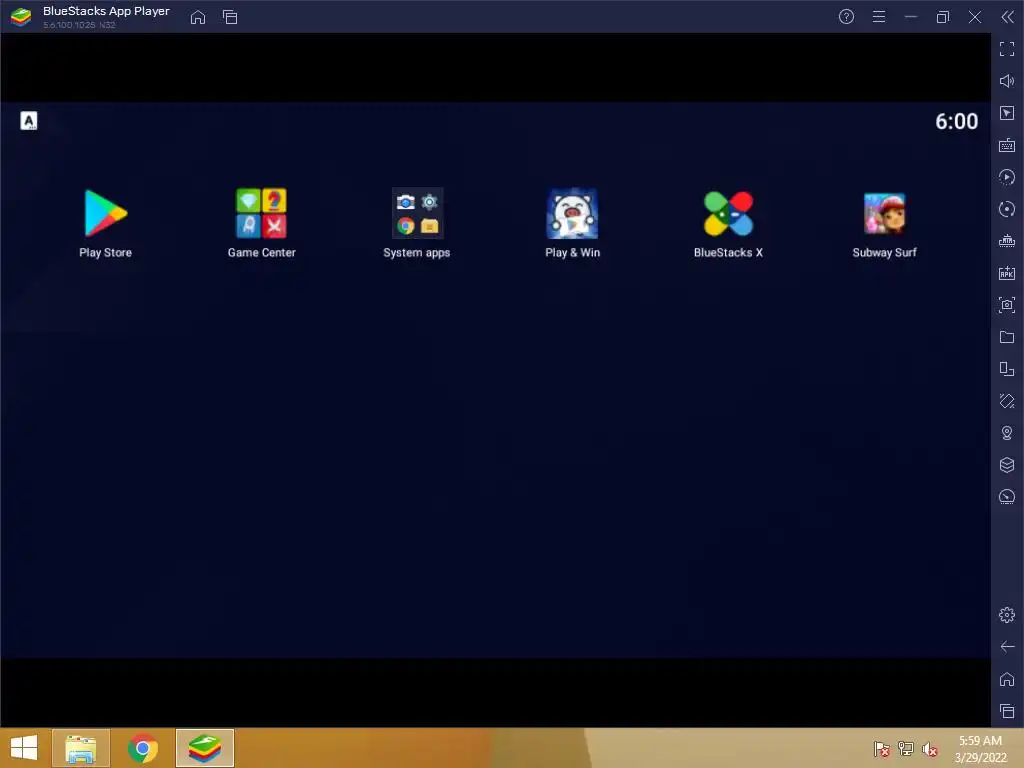
Task: Enter fullscreen mode from sidebar
Action: tap(1007, 49)
